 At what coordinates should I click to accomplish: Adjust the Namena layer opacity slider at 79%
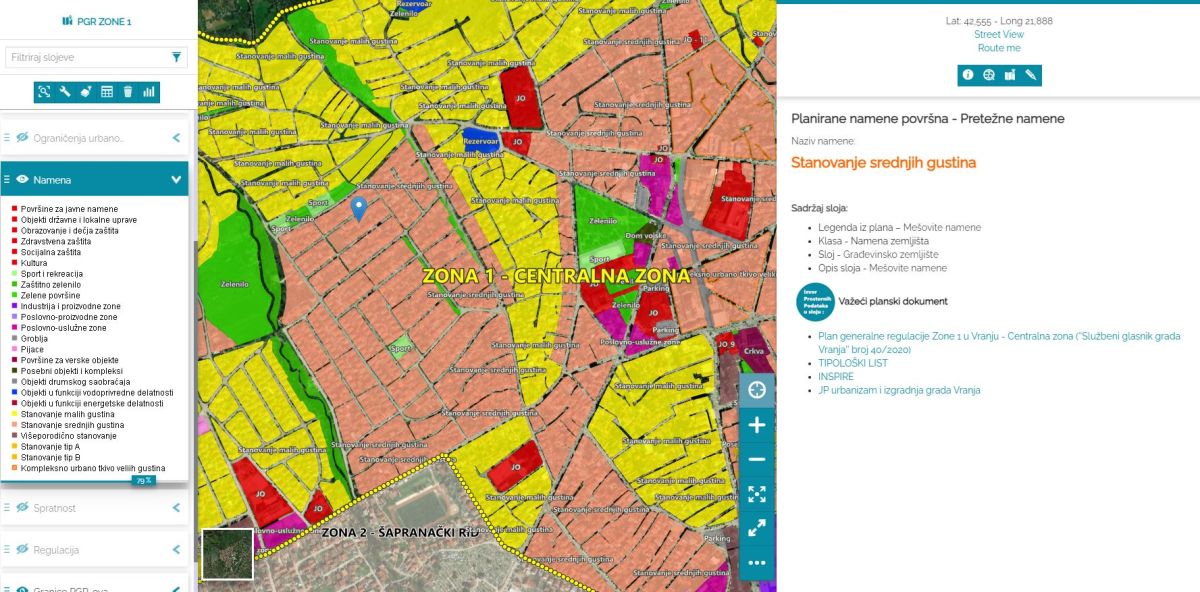click(143, 480)
